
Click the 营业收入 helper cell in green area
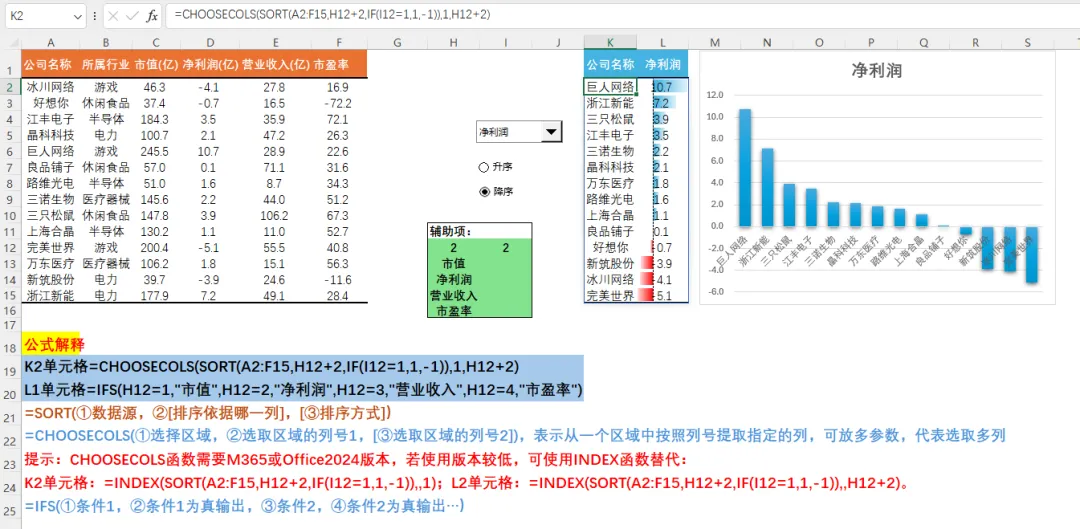[453, 295]
